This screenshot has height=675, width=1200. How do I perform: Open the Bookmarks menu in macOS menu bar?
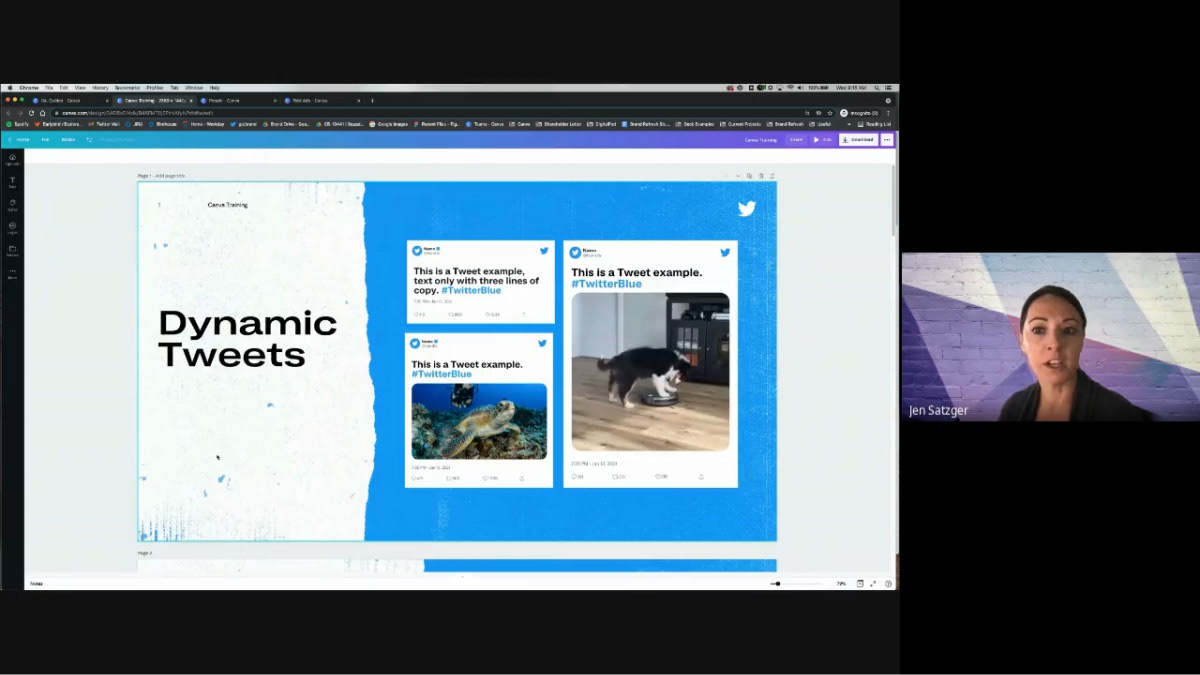127,87
